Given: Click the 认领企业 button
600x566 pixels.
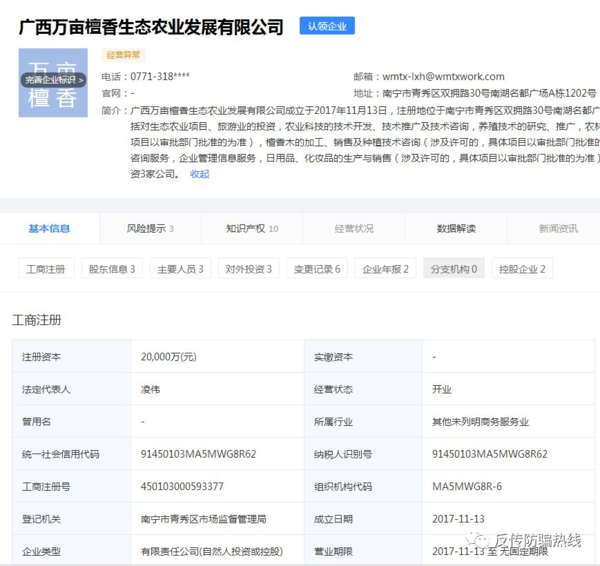Looking at the screenshot, I should point(326,26).
